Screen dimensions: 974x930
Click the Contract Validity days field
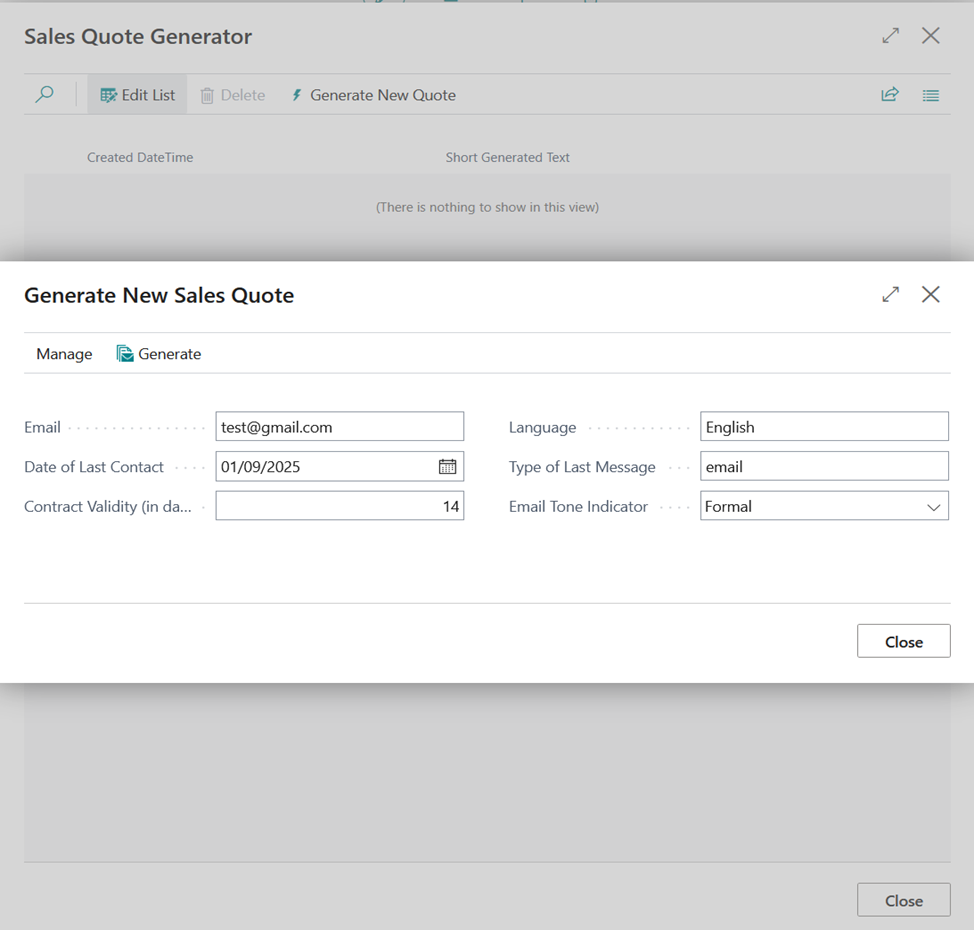pos(339,507)
